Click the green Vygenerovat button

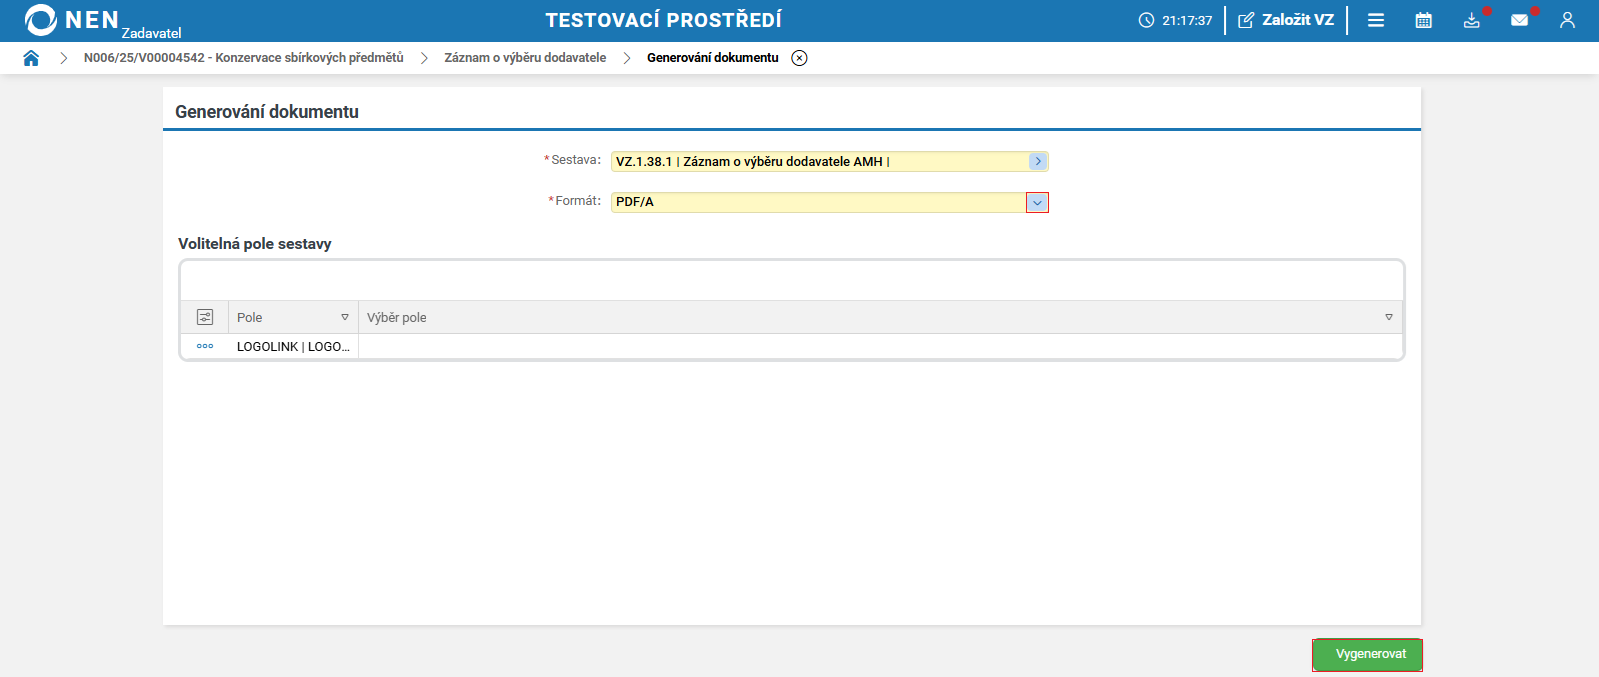(x=1367, y=654)
